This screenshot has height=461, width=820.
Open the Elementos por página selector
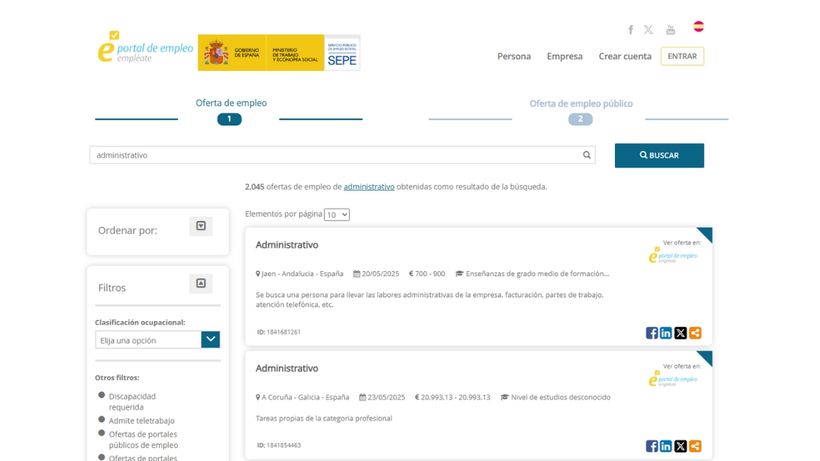coord(337,215)
